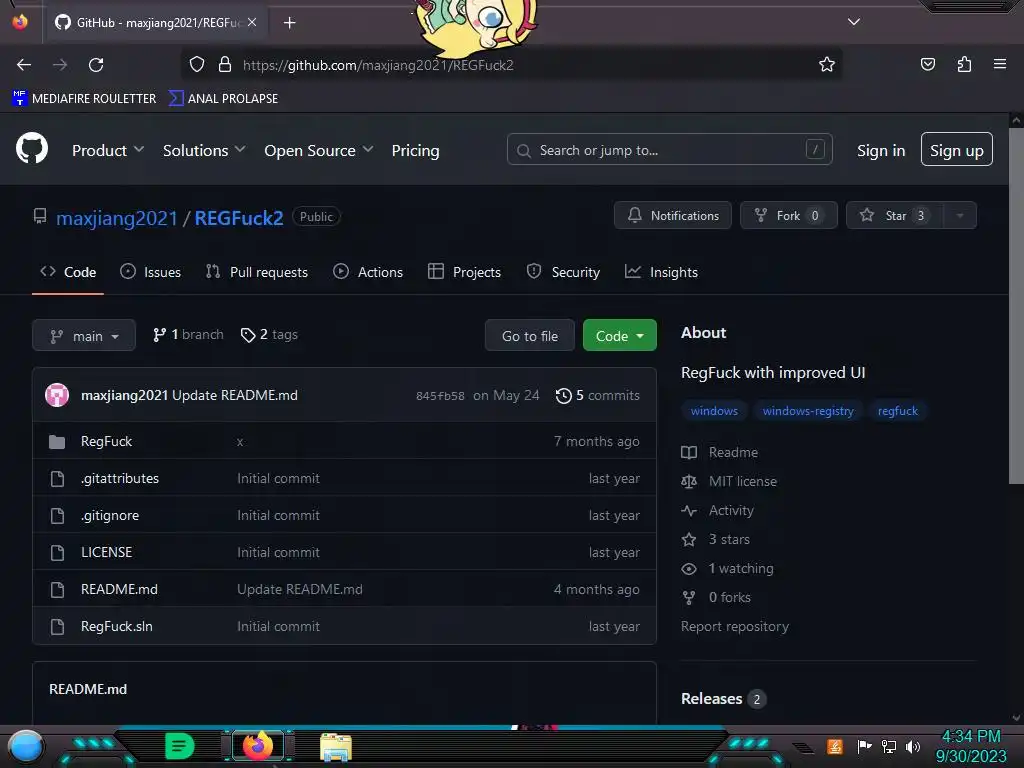The image size is (1024, 768).
Task: Expand the green Code dropdown button
Action: [x=620, y=335]
